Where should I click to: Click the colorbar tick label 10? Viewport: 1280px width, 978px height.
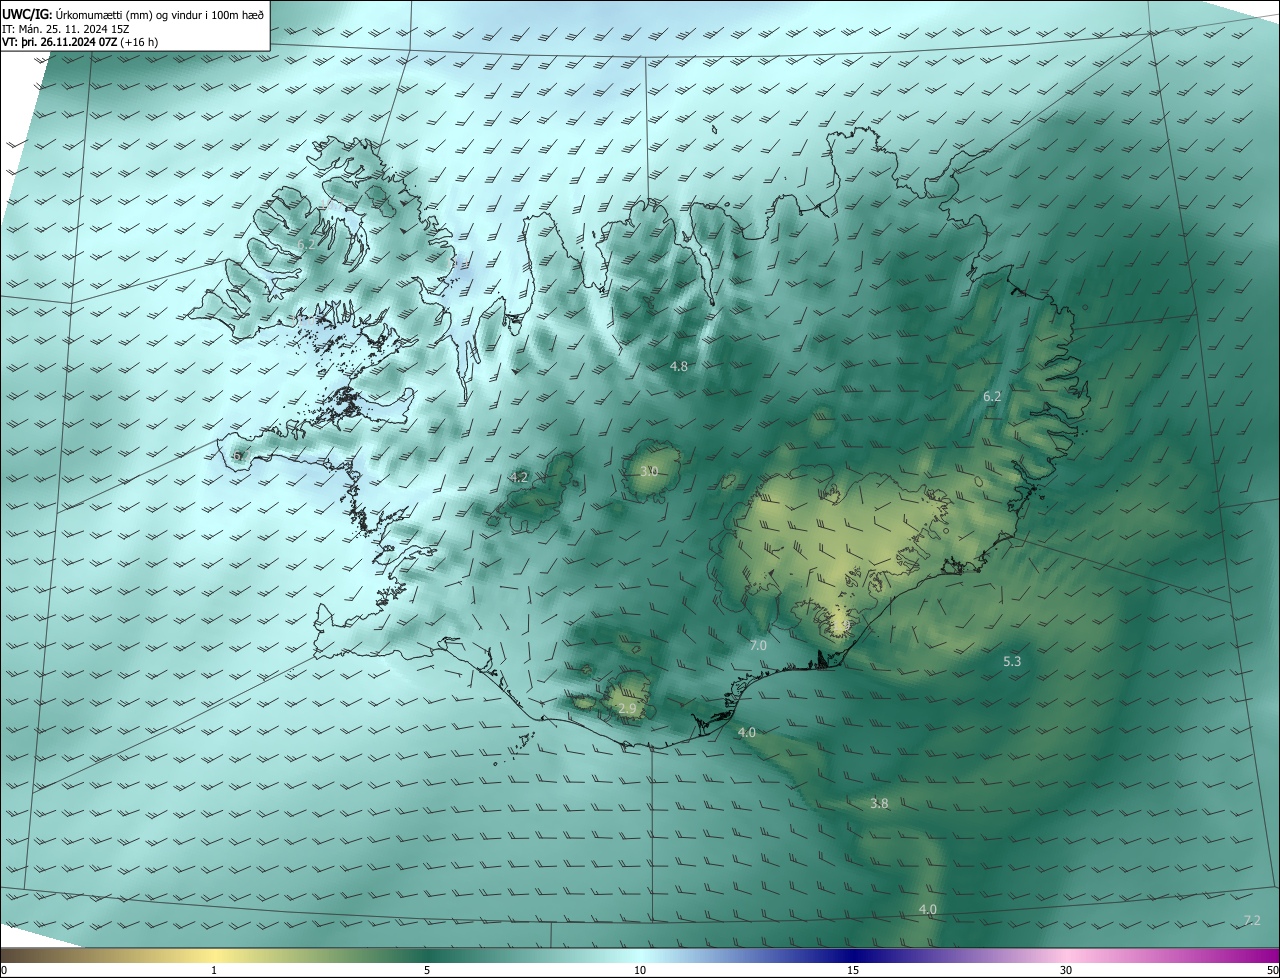coord(640,970)
